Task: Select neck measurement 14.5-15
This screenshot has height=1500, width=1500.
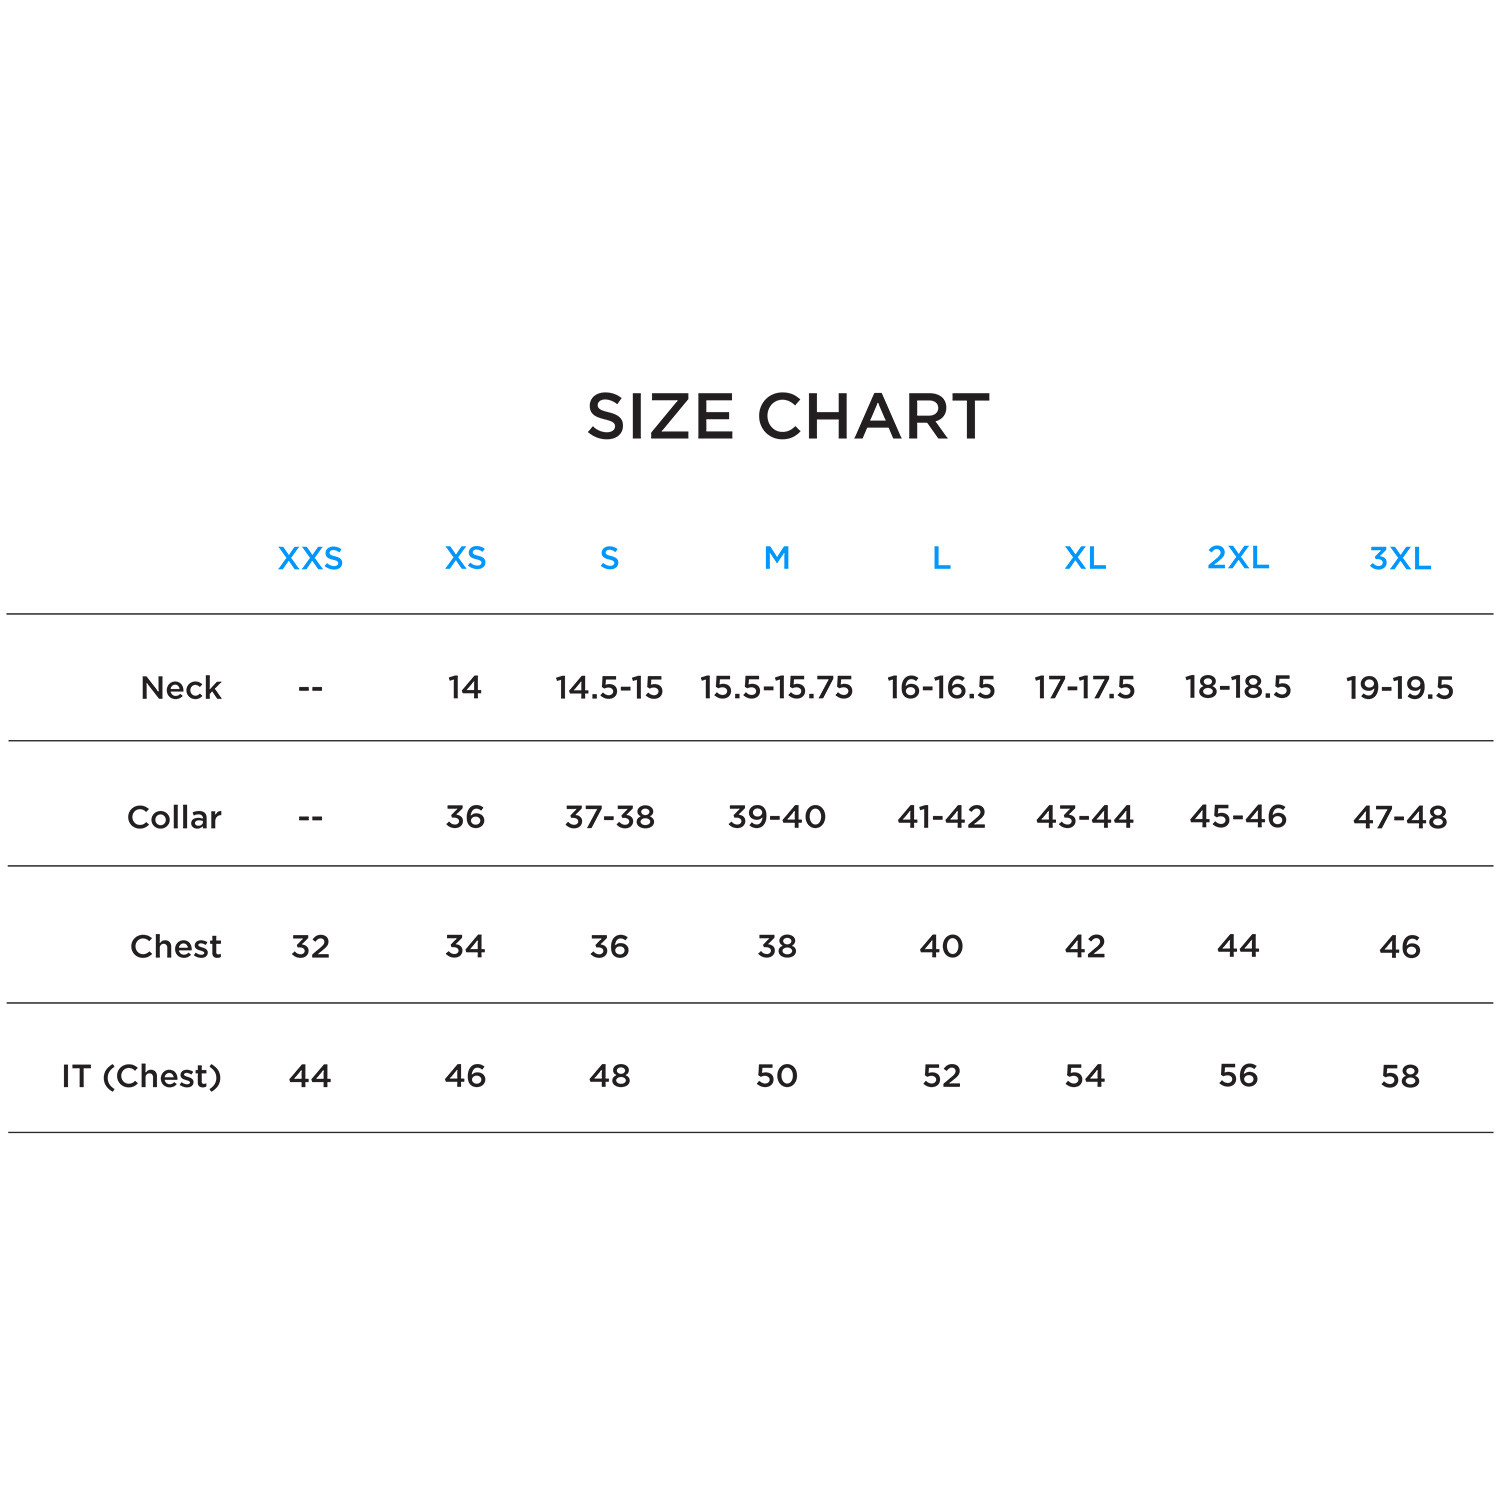Action: [609, 688]
